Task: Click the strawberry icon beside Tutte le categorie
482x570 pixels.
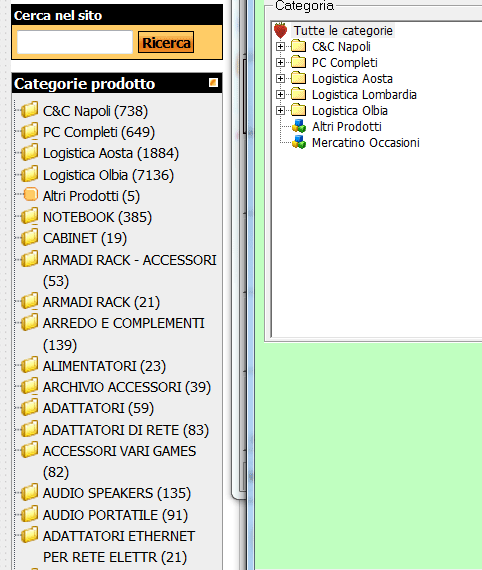Action: point(280,31)
